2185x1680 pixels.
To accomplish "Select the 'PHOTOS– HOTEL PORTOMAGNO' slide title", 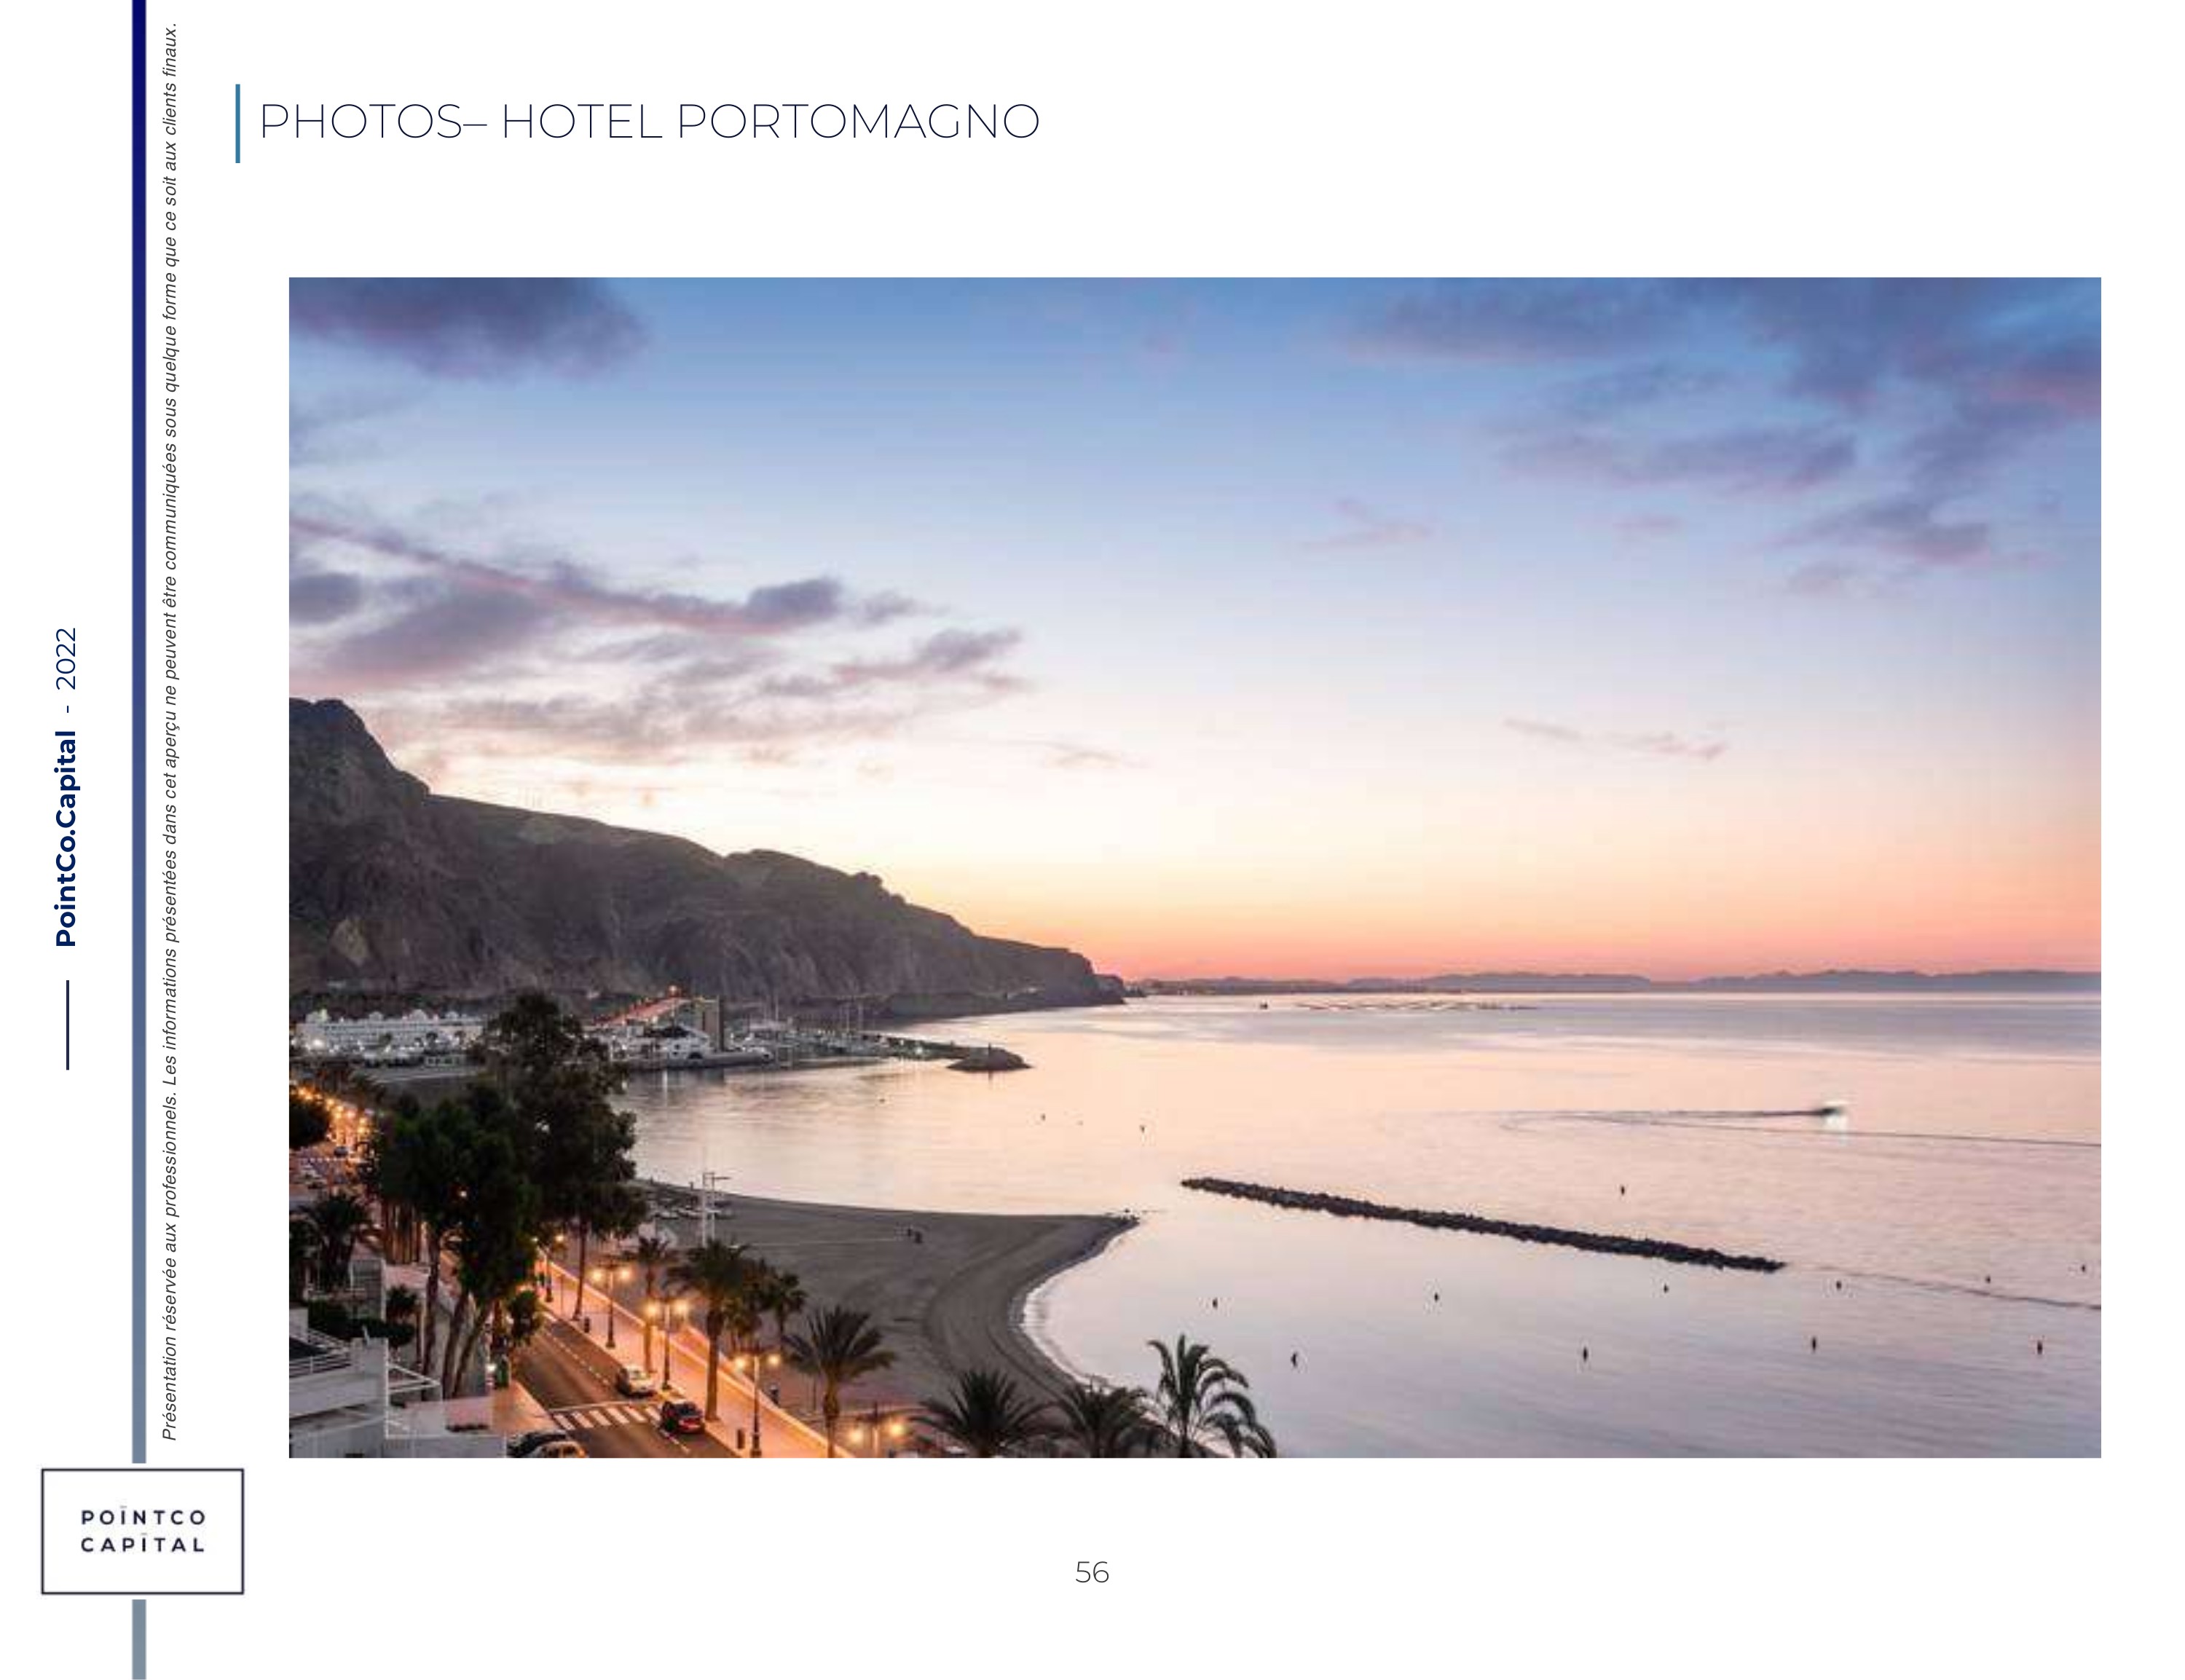I will [649, 122].
